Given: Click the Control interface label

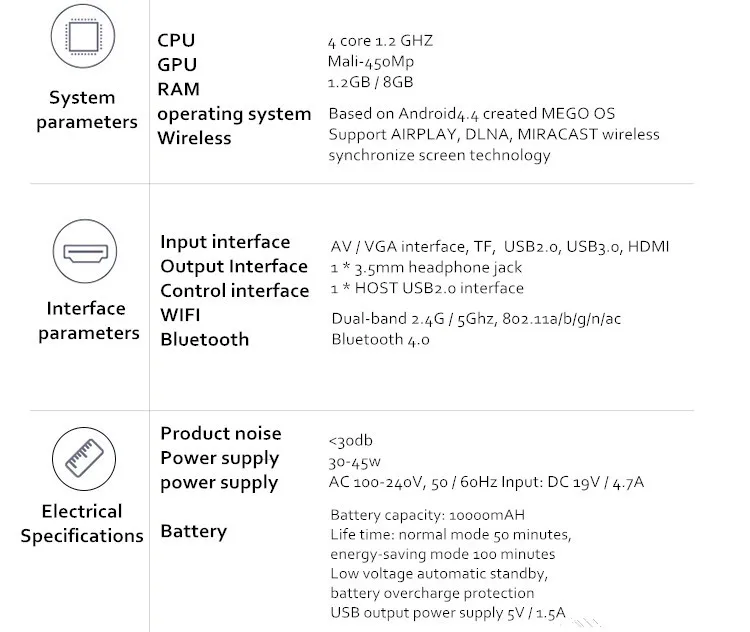Looking at the screenshot, I should tap(235, 291).
